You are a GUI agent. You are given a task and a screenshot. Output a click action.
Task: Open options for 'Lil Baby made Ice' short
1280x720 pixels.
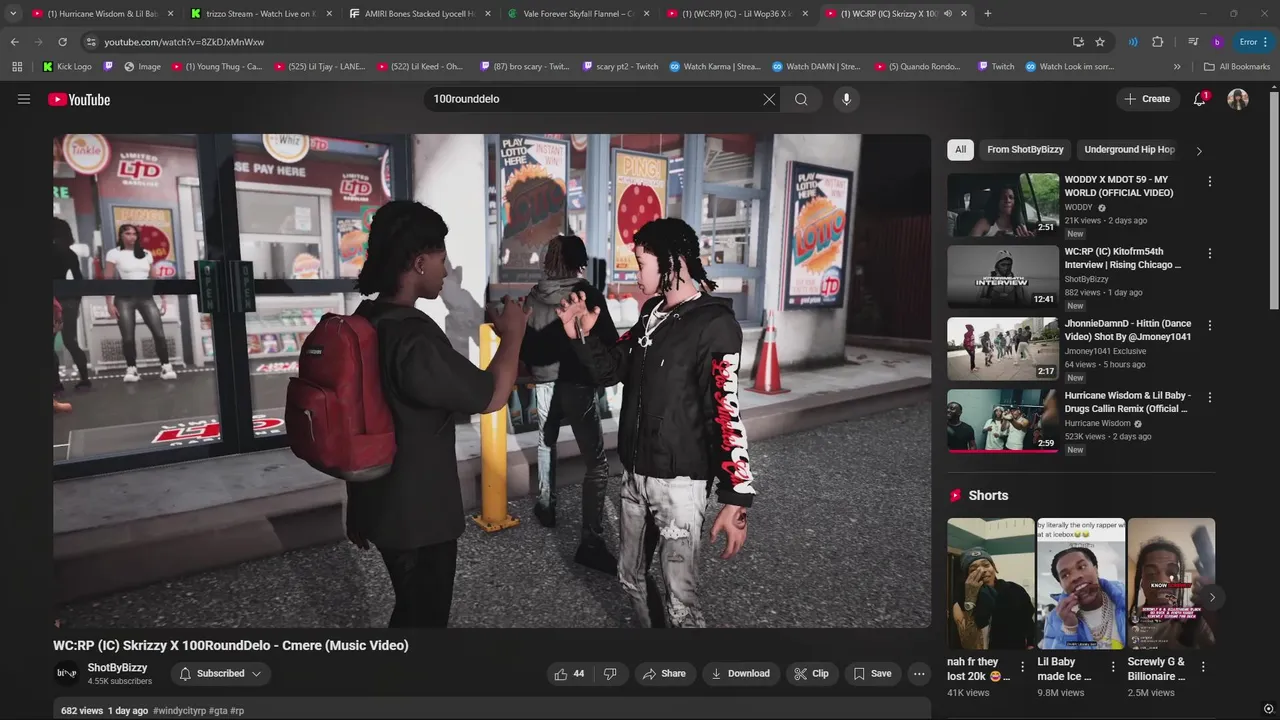(x=1113, y=667)
